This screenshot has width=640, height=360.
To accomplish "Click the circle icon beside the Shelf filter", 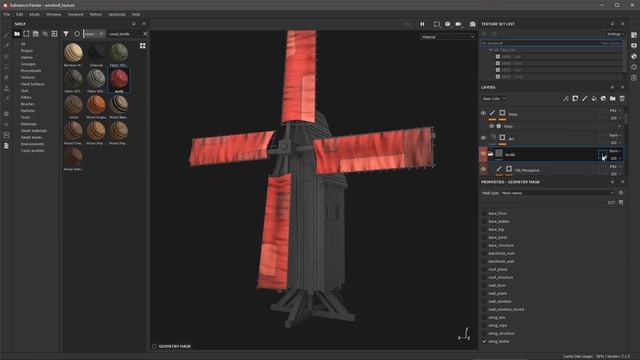I will 77,34.
